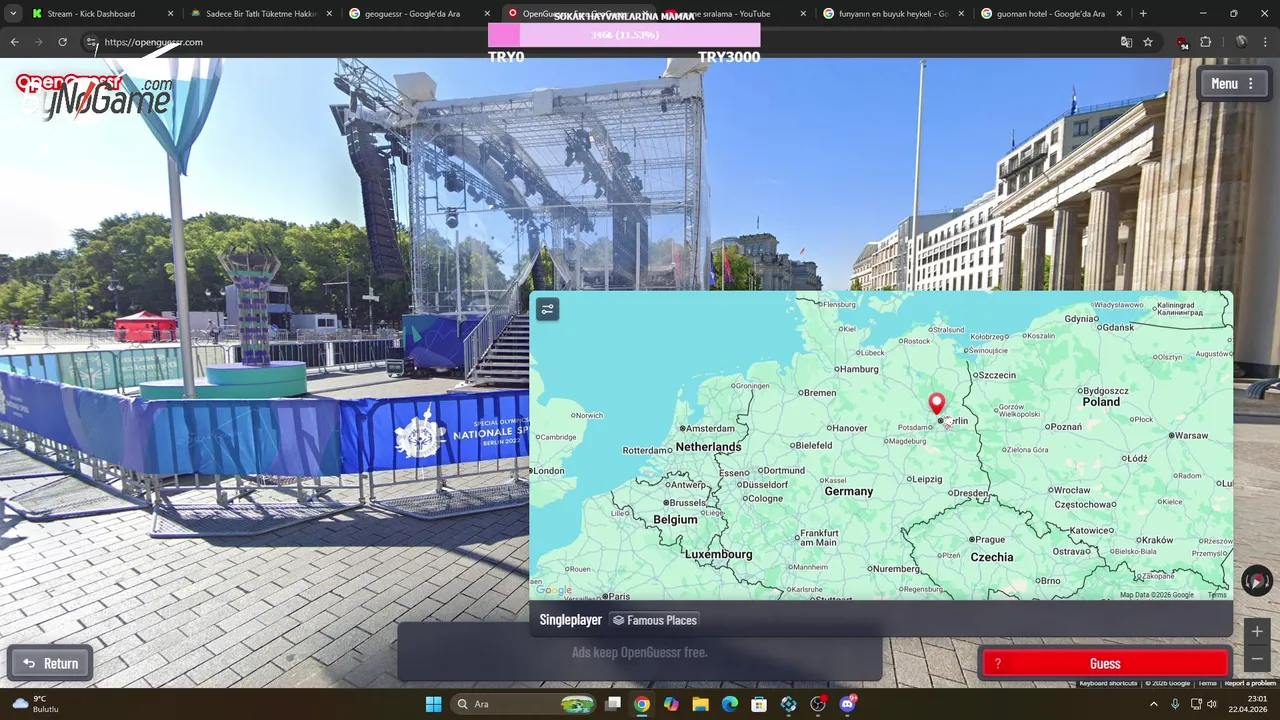Zoom out with the minus button
The image size is (1280, 720).
(1257, 659)
